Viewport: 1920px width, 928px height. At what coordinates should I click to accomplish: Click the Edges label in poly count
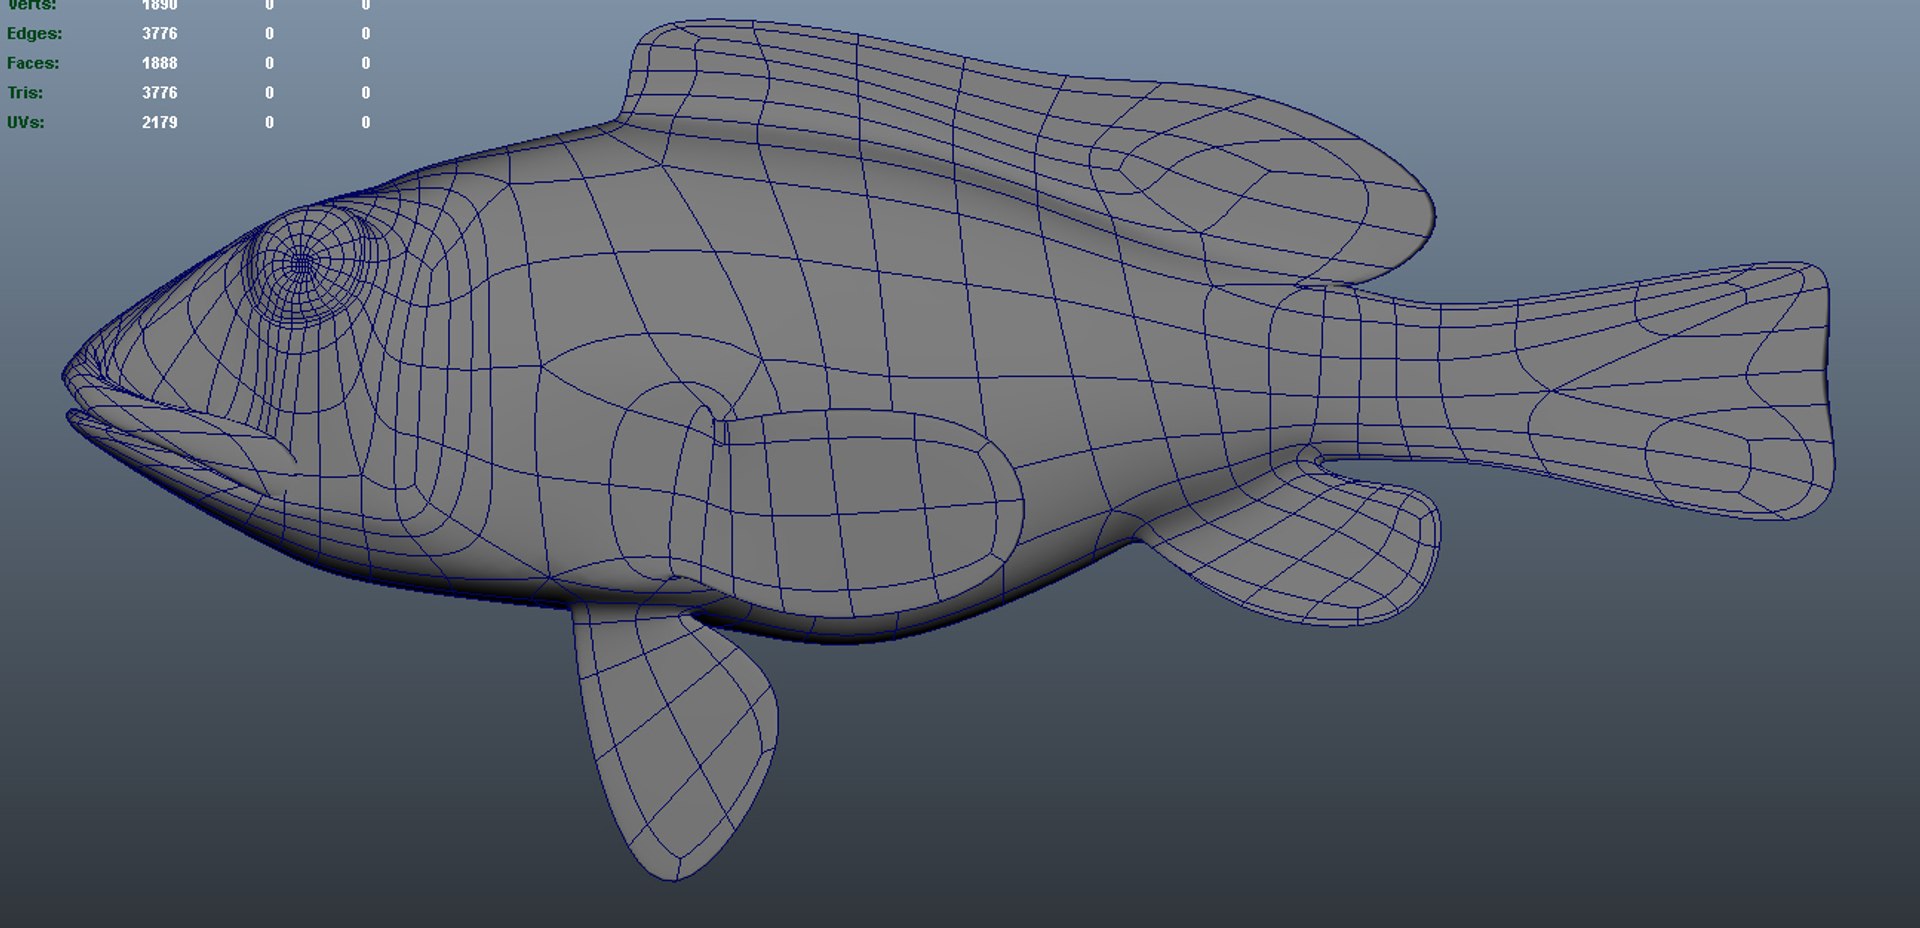click(34, 33)
